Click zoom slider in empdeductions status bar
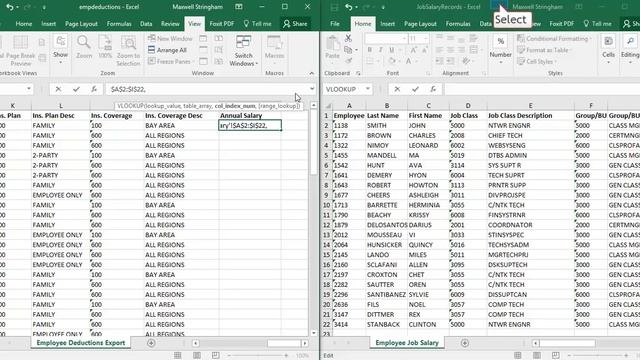Viewport: 640px width, 360px height. (x=258, y=356)
